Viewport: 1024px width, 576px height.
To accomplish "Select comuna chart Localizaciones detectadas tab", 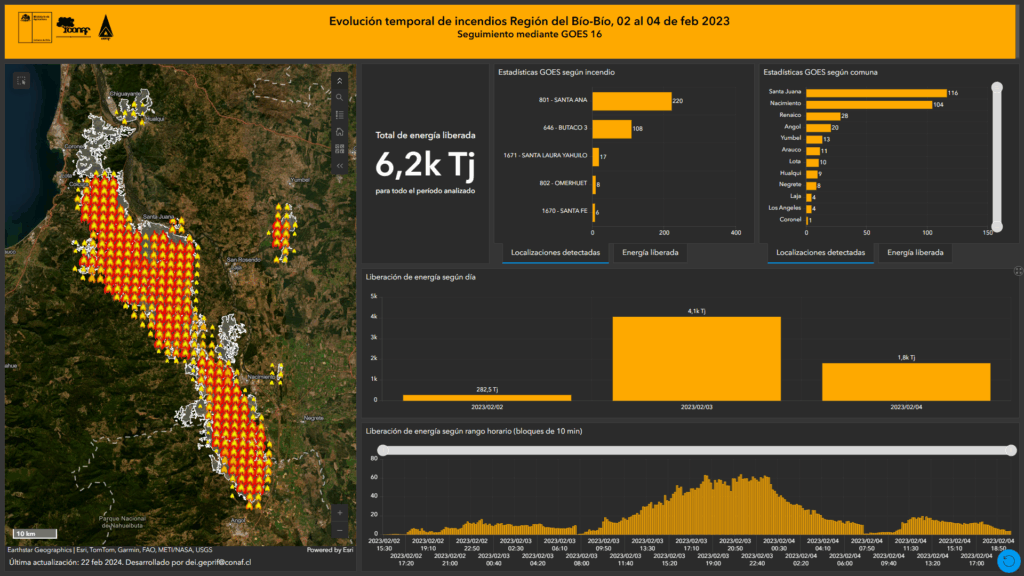I will click(820, 253).
